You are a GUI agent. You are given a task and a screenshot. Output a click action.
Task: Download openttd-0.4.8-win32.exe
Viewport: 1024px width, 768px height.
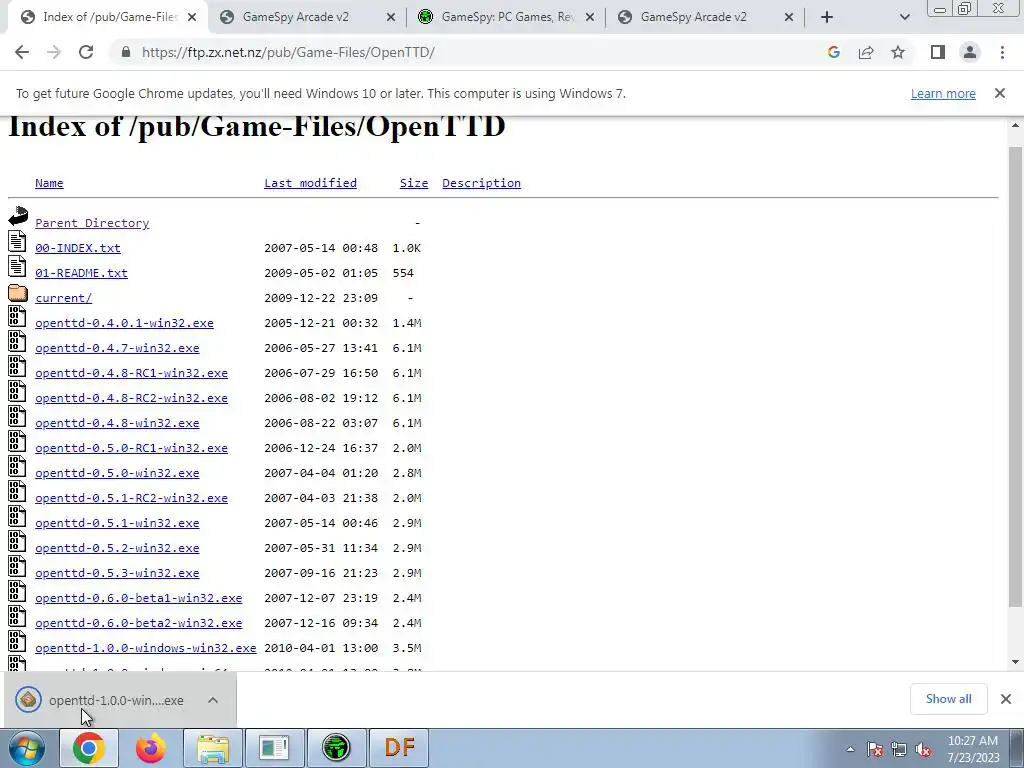[x=117, y=423]
